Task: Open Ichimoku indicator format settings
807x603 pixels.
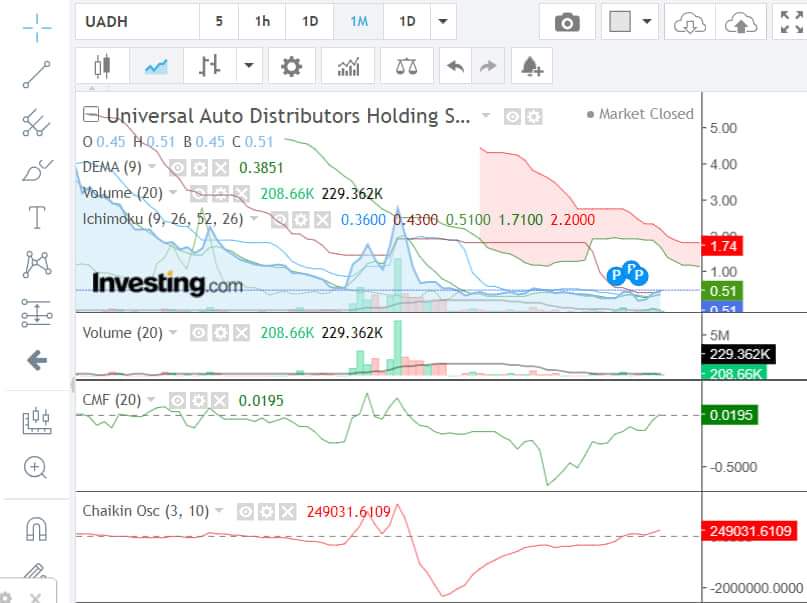Action: point(301,220)
